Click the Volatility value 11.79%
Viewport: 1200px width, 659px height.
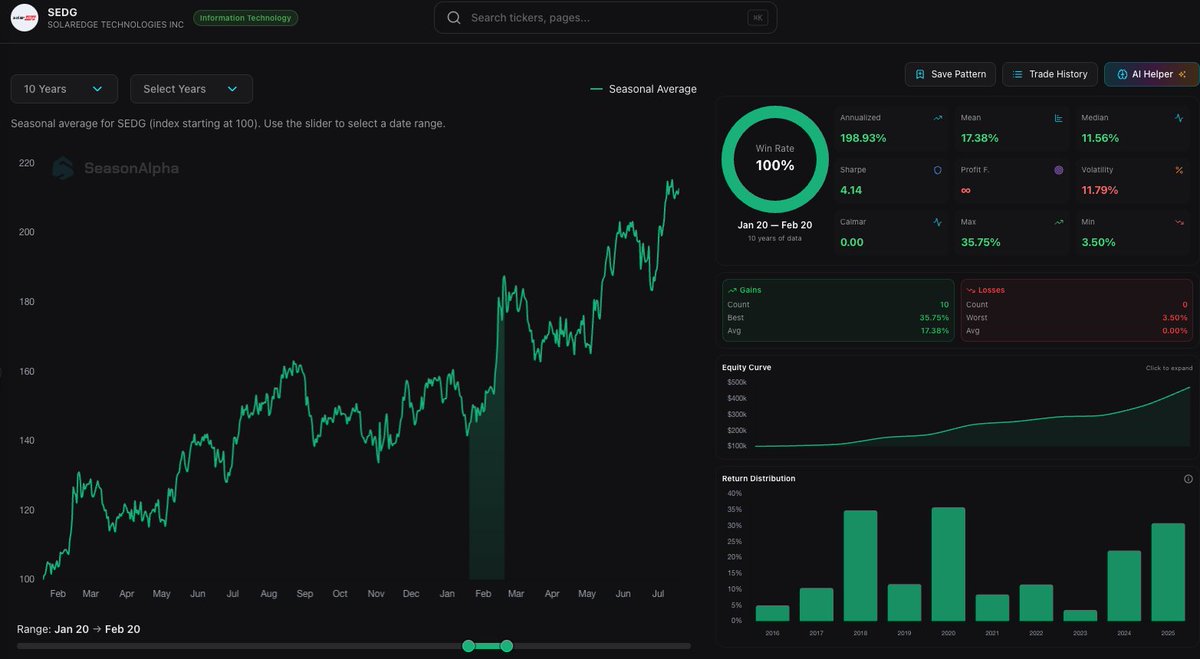point(1100,190)
